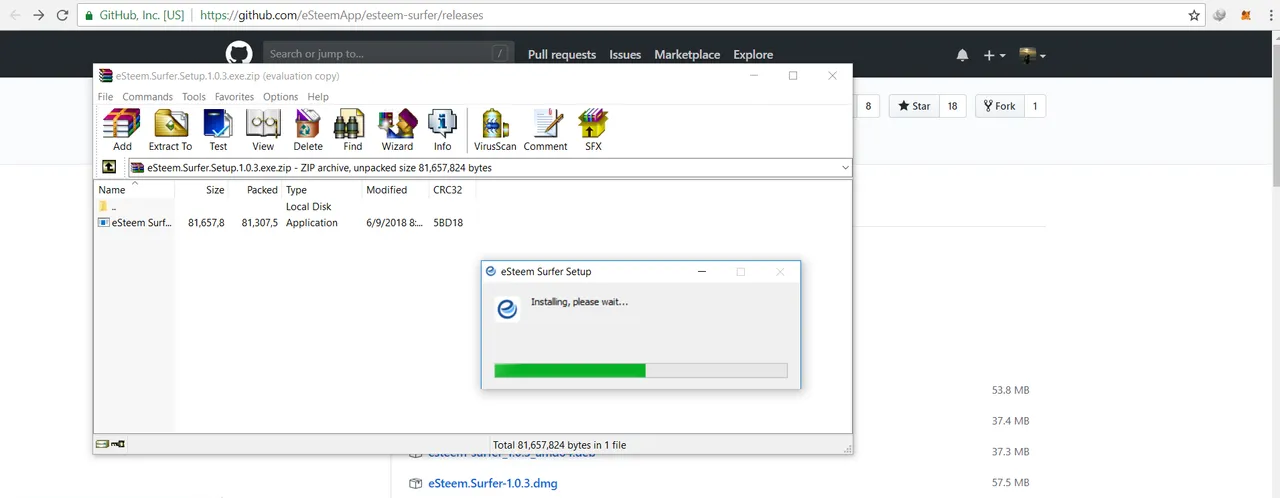Click the disk status icon in WinRAR status bar
Image resolution: width=1280 pixels, height=498 pixels.
tap(102, 444)
